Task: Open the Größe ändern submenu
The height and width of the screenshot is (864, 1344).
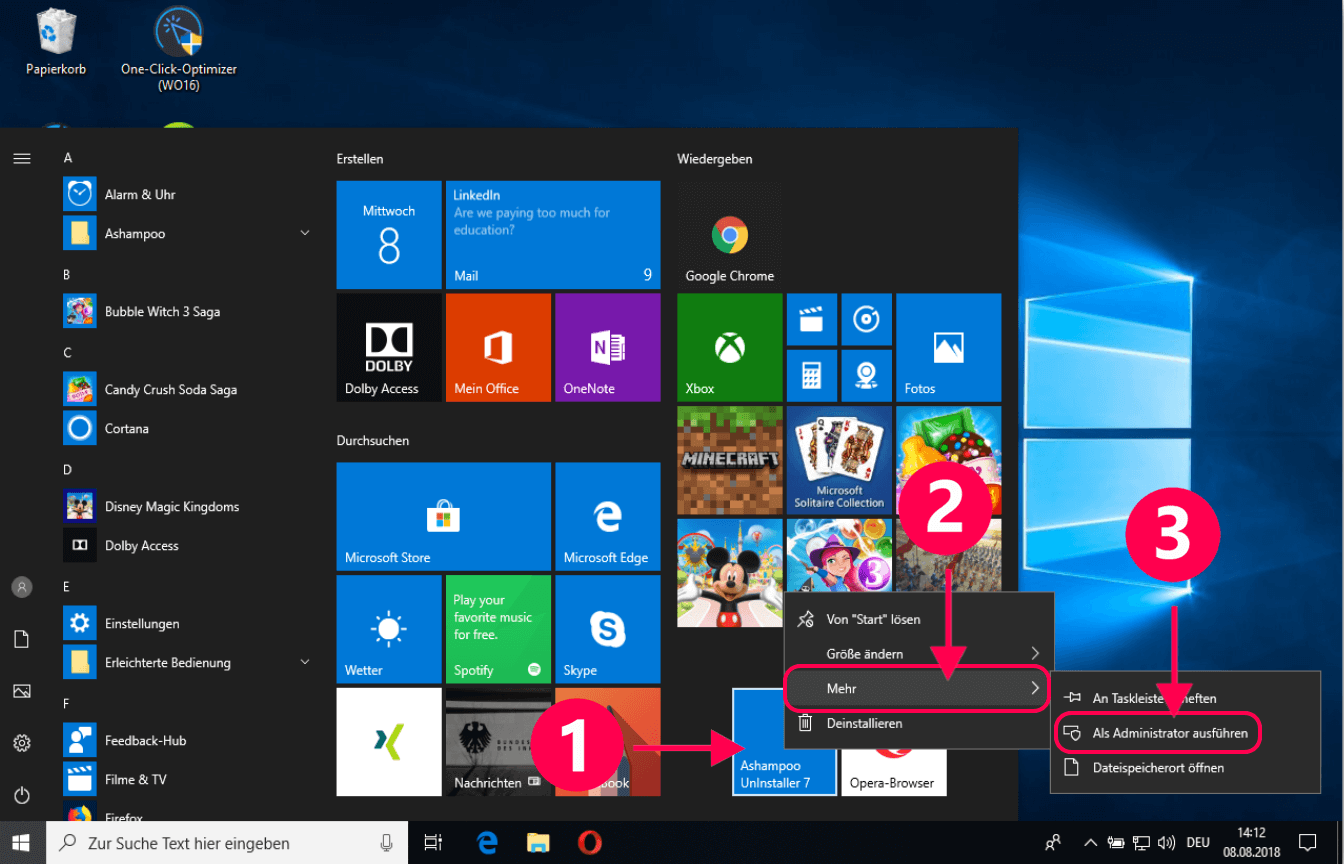Action: pos(919,653)
